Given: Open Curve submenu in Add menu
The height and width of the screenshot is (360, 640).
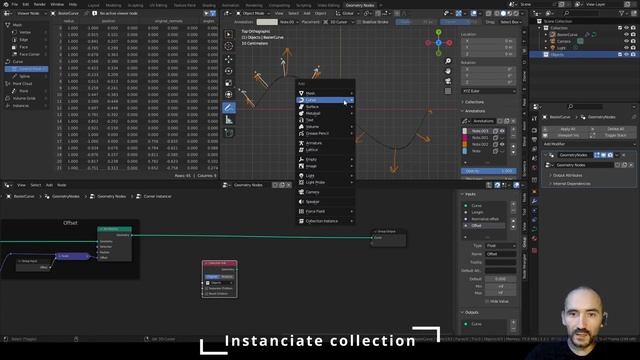Looking at the screenshot, I should pyautogui.click(x=325, y=100).
